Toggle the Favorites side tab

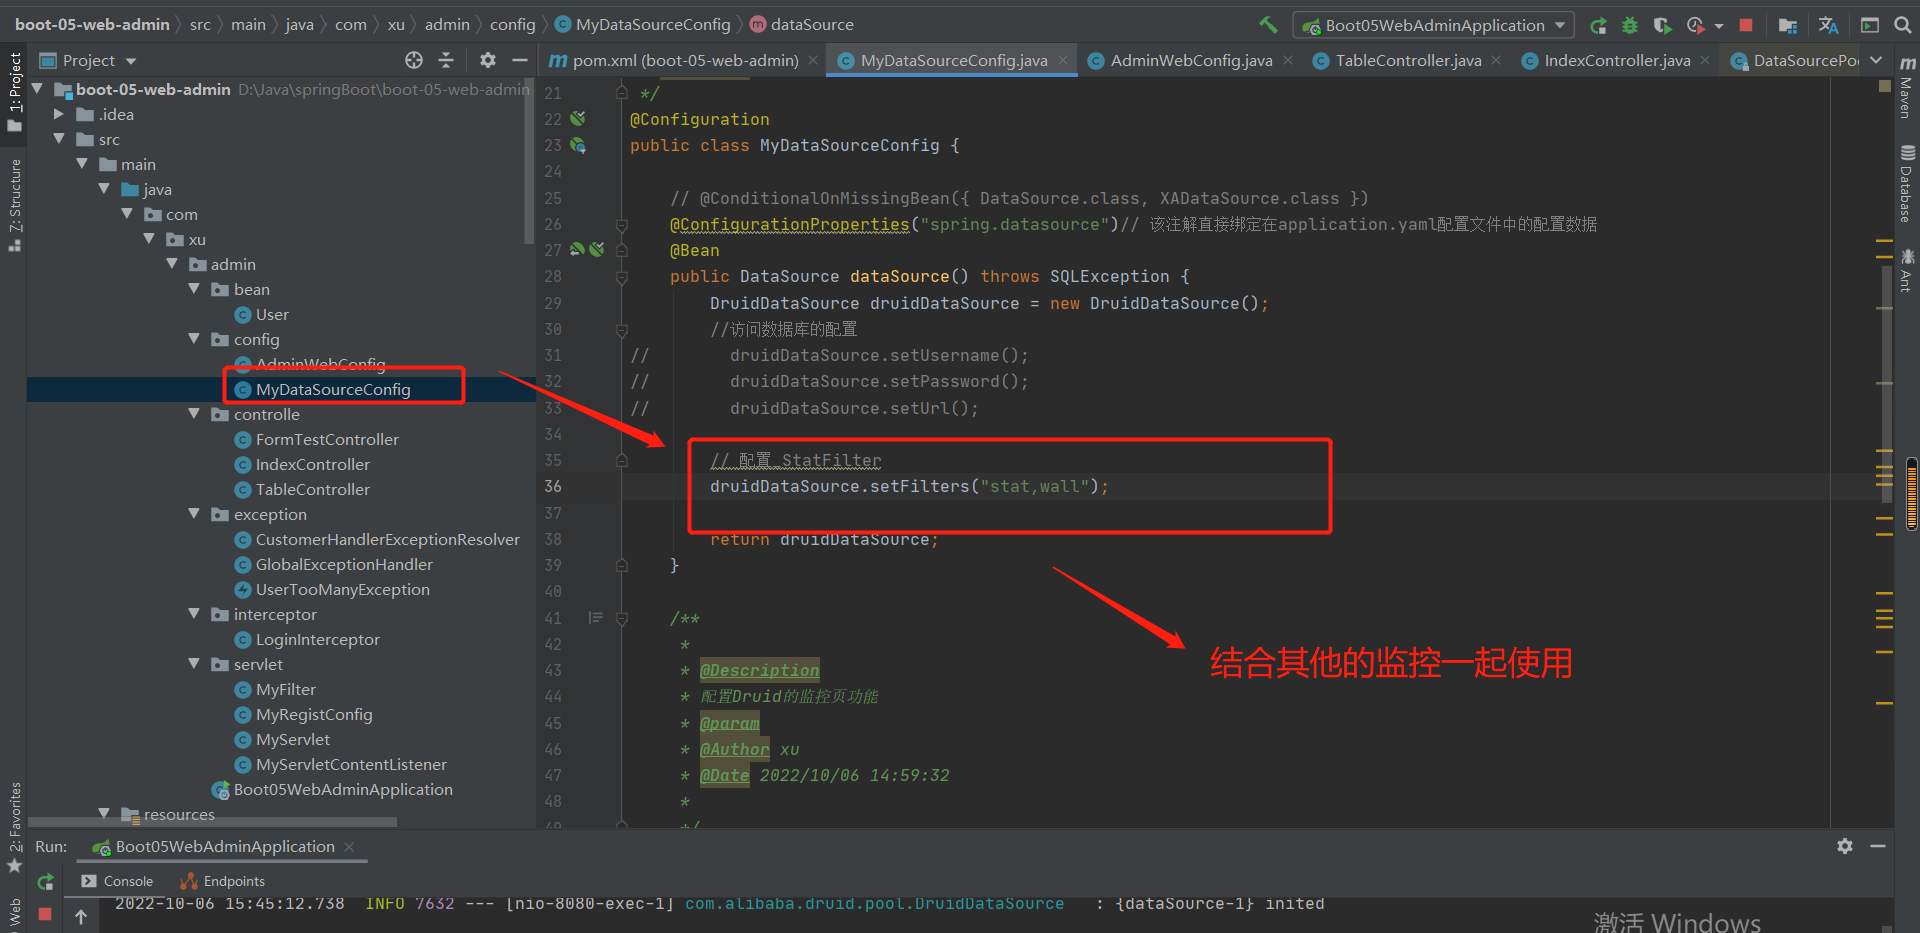14,827
